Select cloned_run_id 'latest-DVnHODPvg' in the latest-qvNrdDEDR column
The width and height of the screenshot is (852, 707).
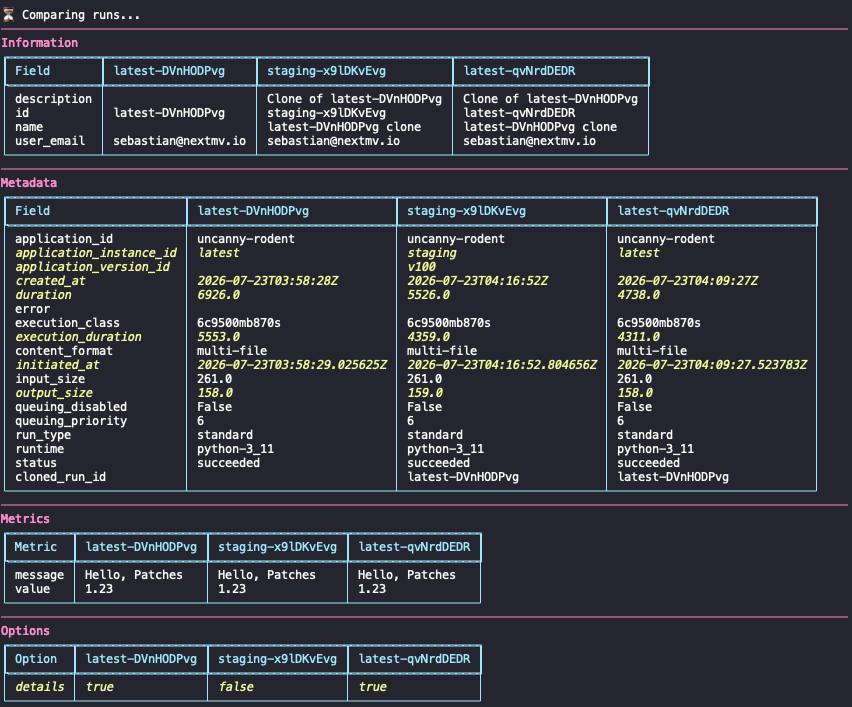click(x=673, y=477)
